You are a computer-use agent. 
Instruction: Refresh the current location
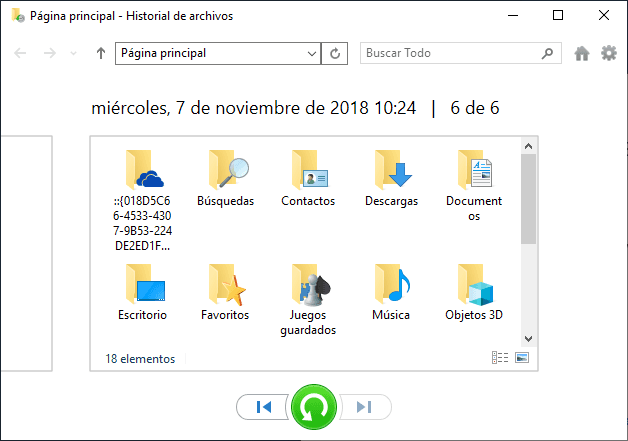click(335, 53)
